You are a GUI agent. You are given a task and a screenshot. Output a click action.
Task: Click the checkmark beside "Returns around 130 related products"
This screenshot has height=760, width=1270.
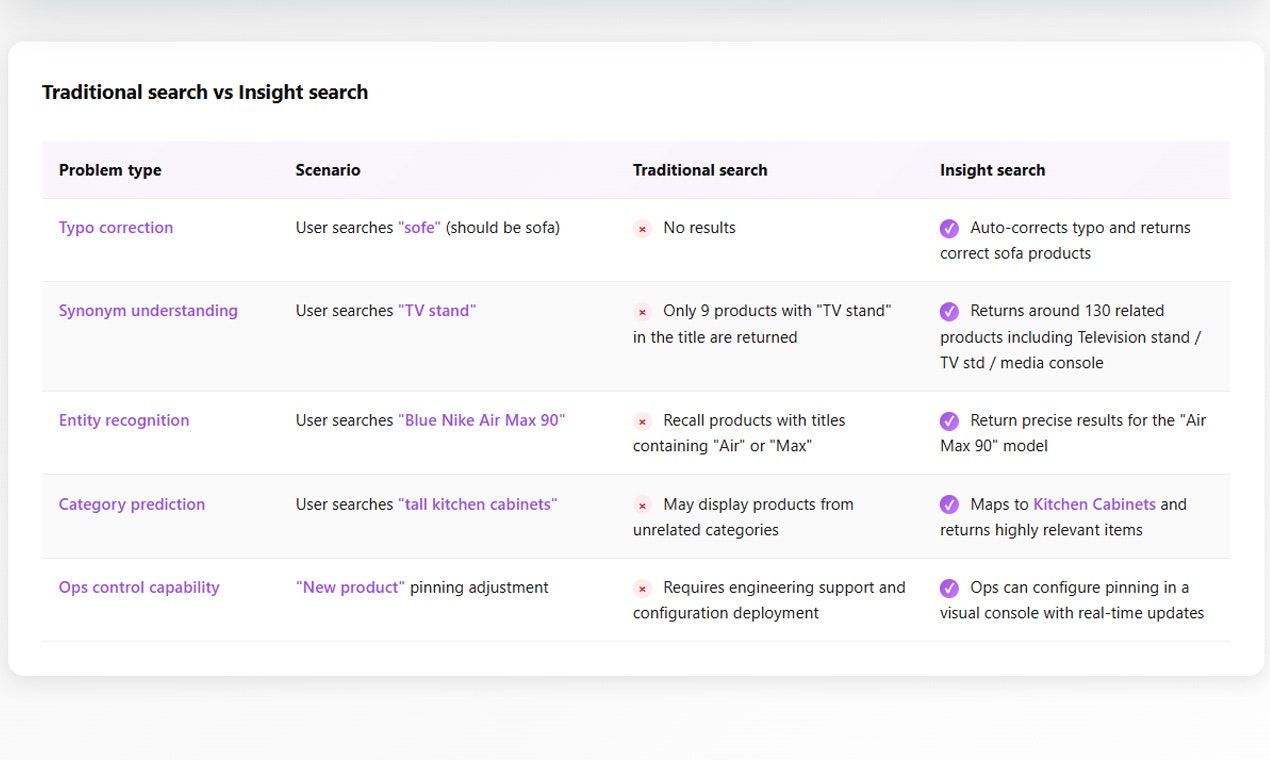click(949, 311)
